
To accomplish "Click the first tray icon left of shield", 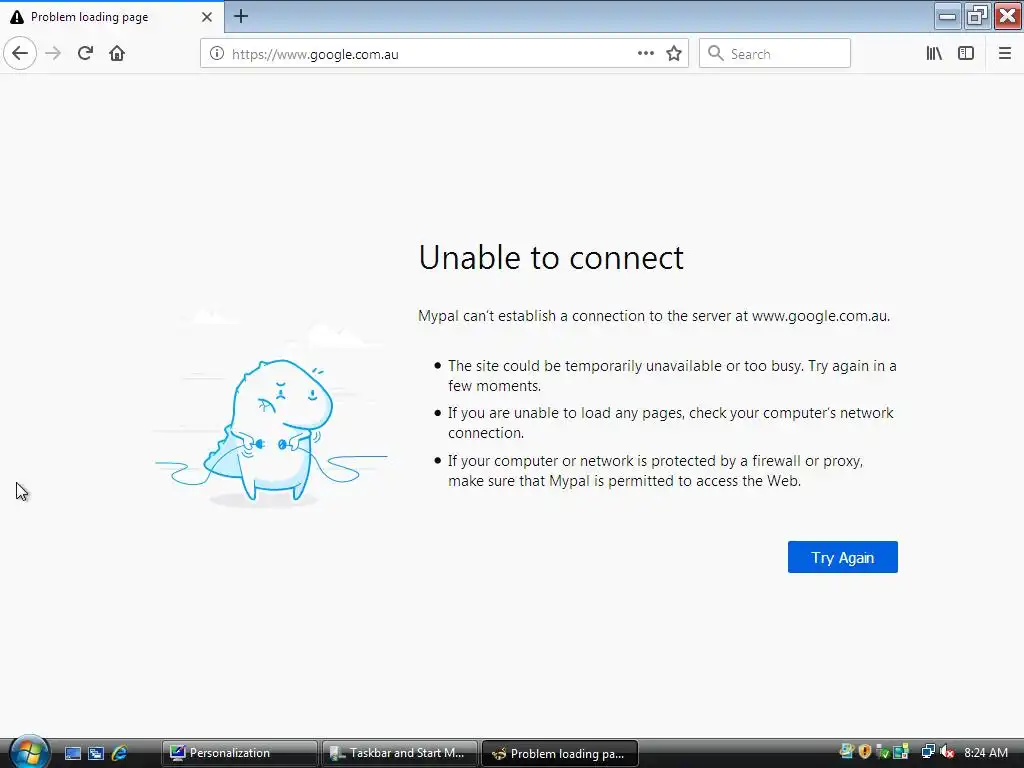I will point(846,752).
